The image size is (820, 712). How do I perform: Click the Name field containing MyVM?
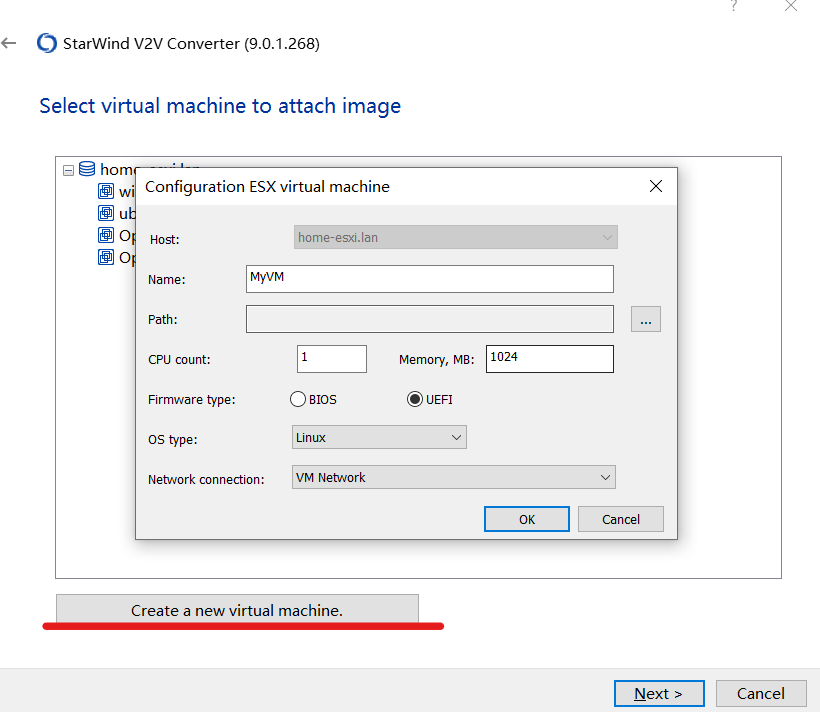(430, 279)
